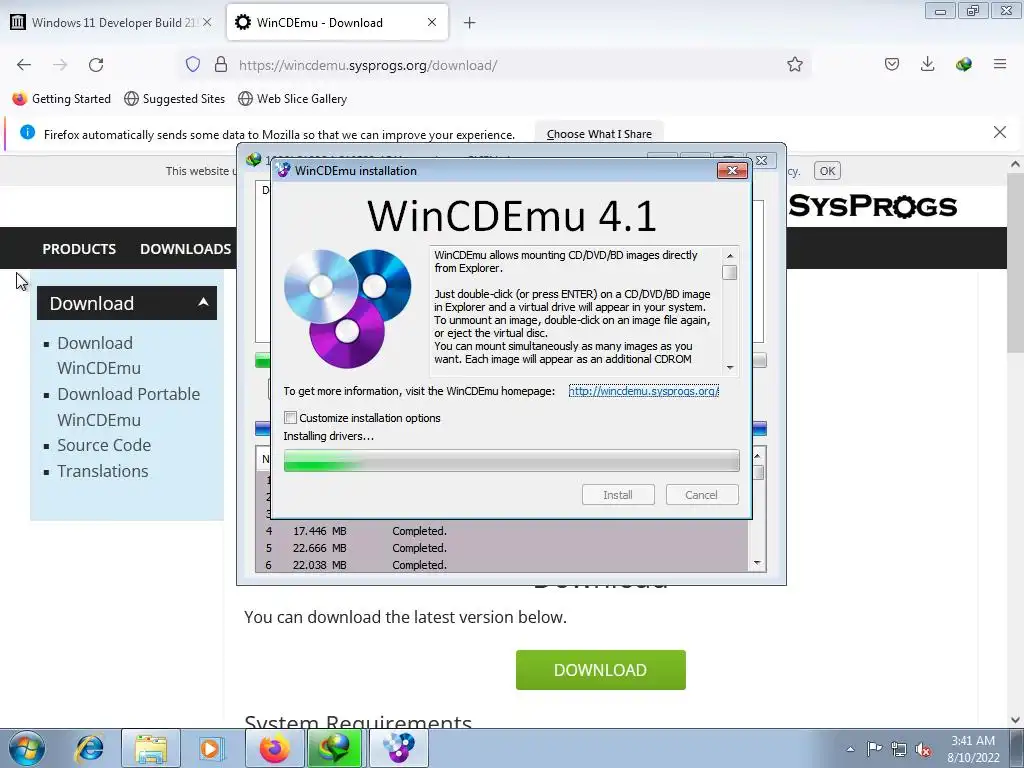
Task: Visit the wincdemu.sysprogs.org homepage link
Action: pyautogui.click(x=643, y=391)
